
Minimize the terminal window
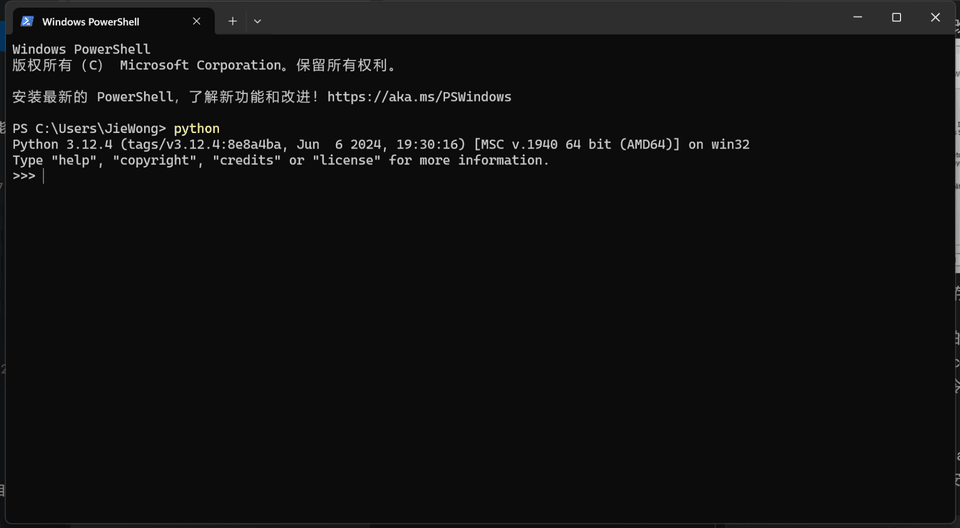857,17
